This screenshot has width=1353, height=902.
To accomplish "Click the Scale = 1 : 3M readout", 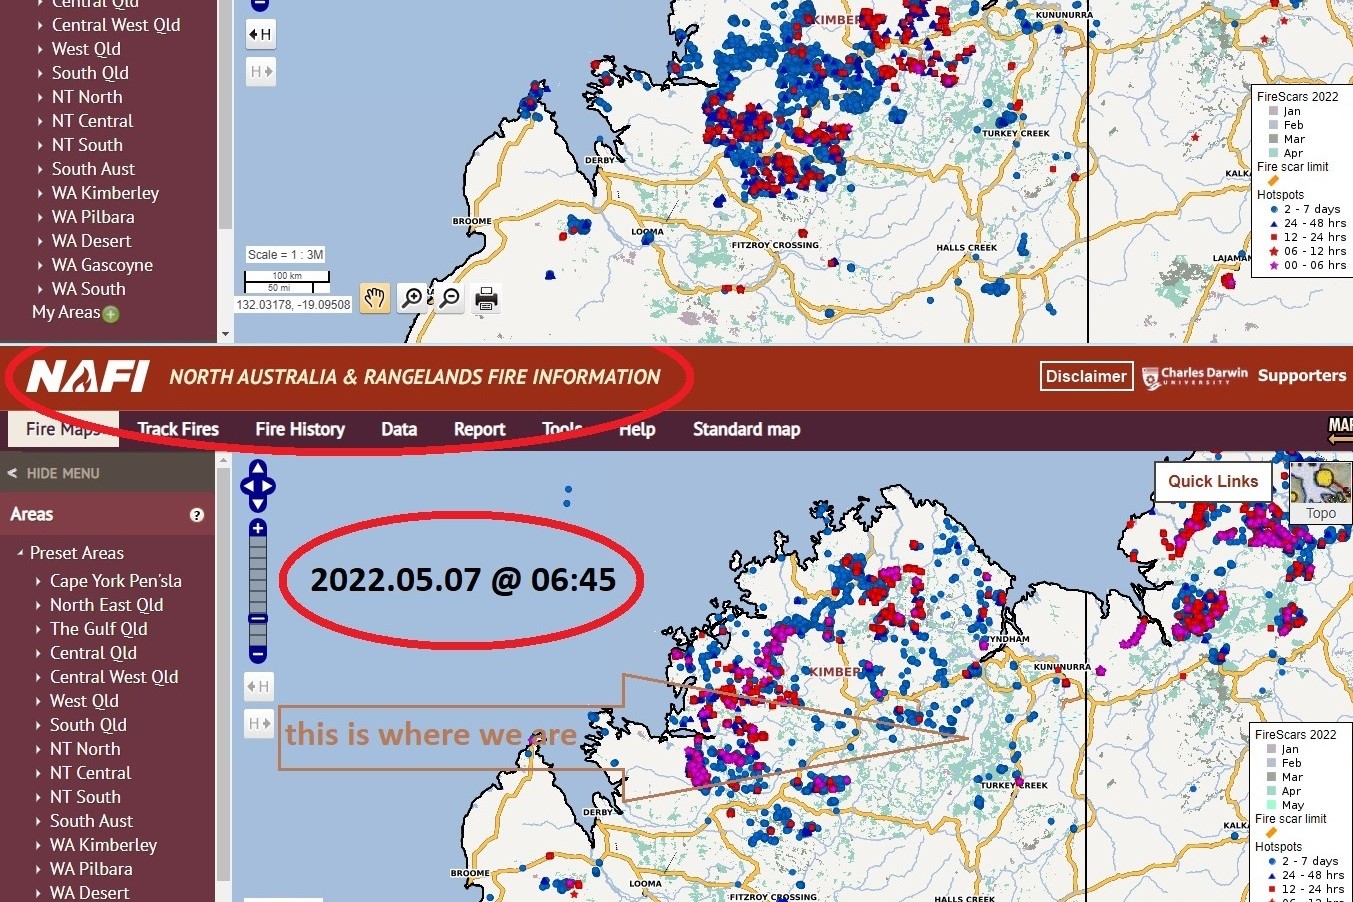I will point(286,255).
